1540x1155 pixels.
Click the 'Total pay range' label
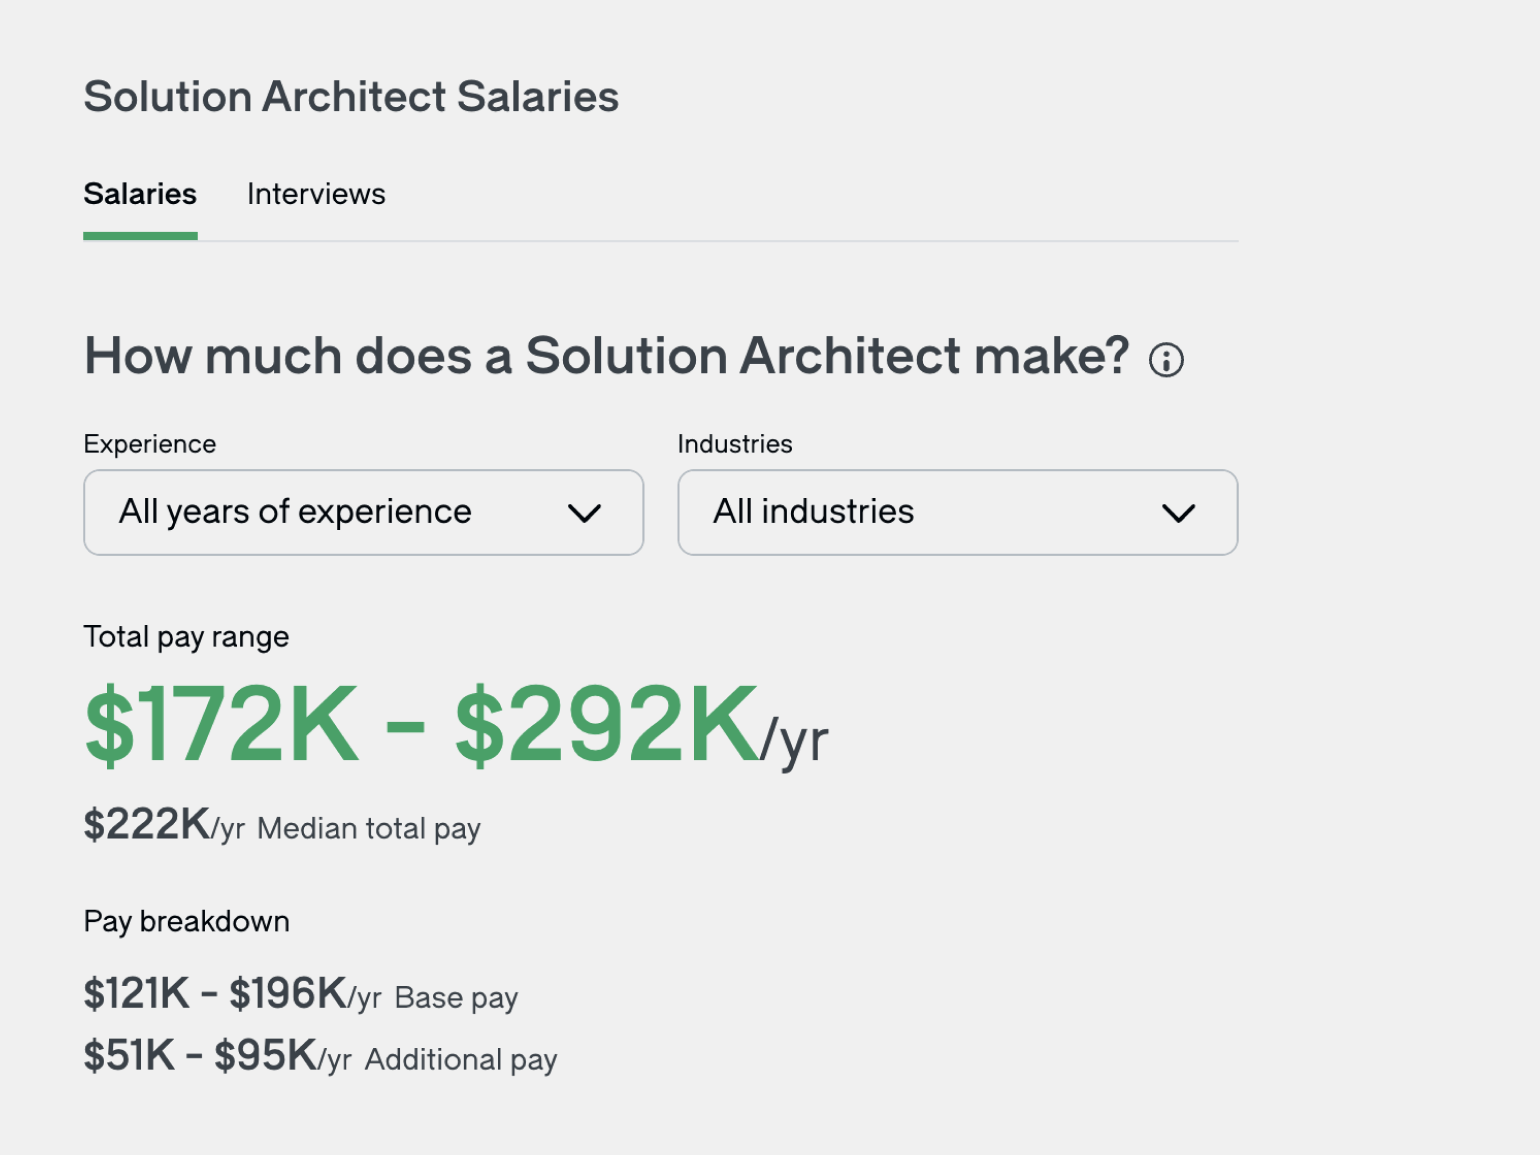pyautogui.click(x=186, y=637)
